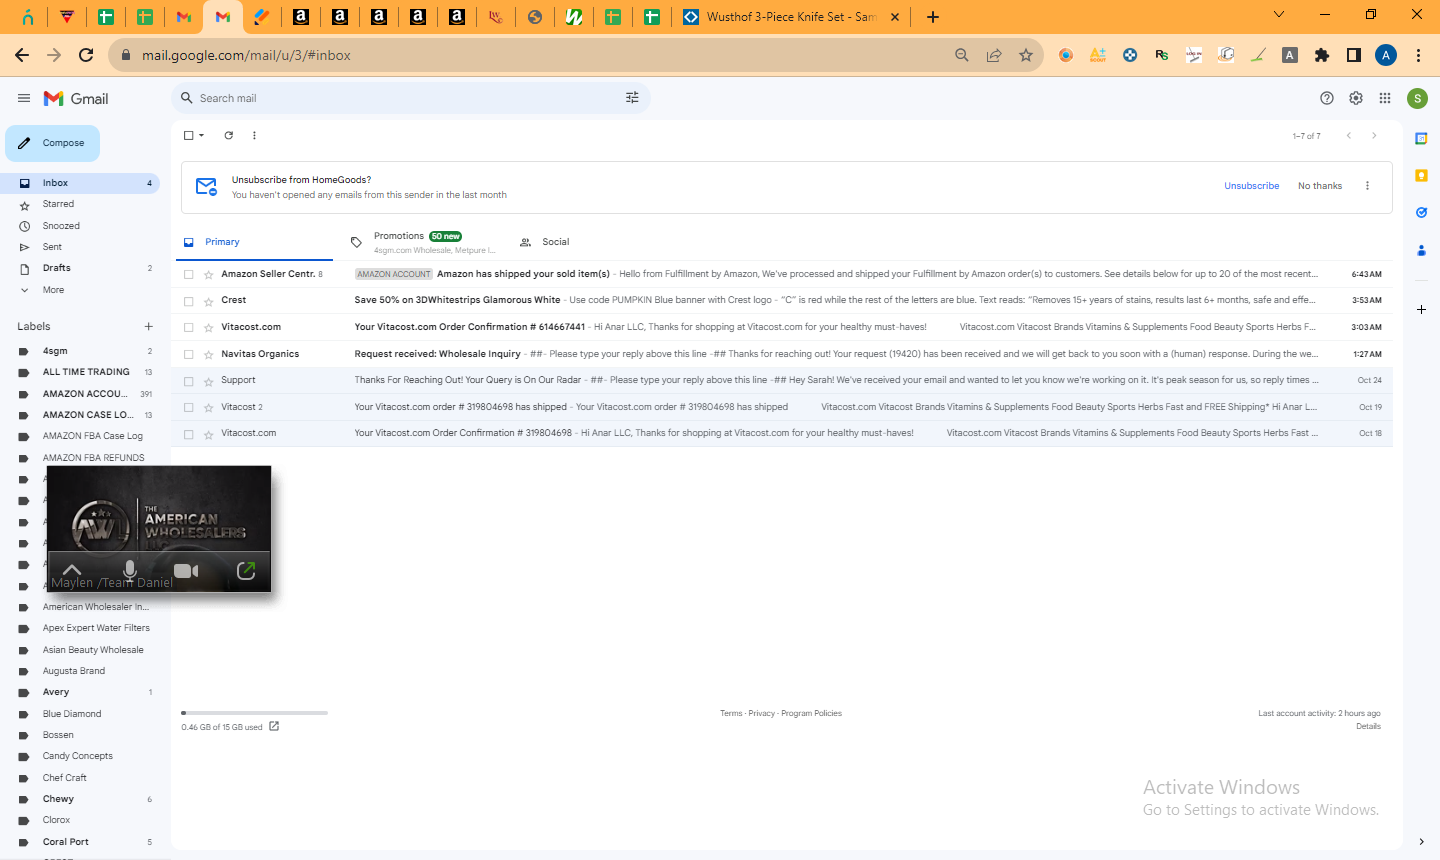Tick checkbox for Navitas Organics email

click(x=188, y=354)
